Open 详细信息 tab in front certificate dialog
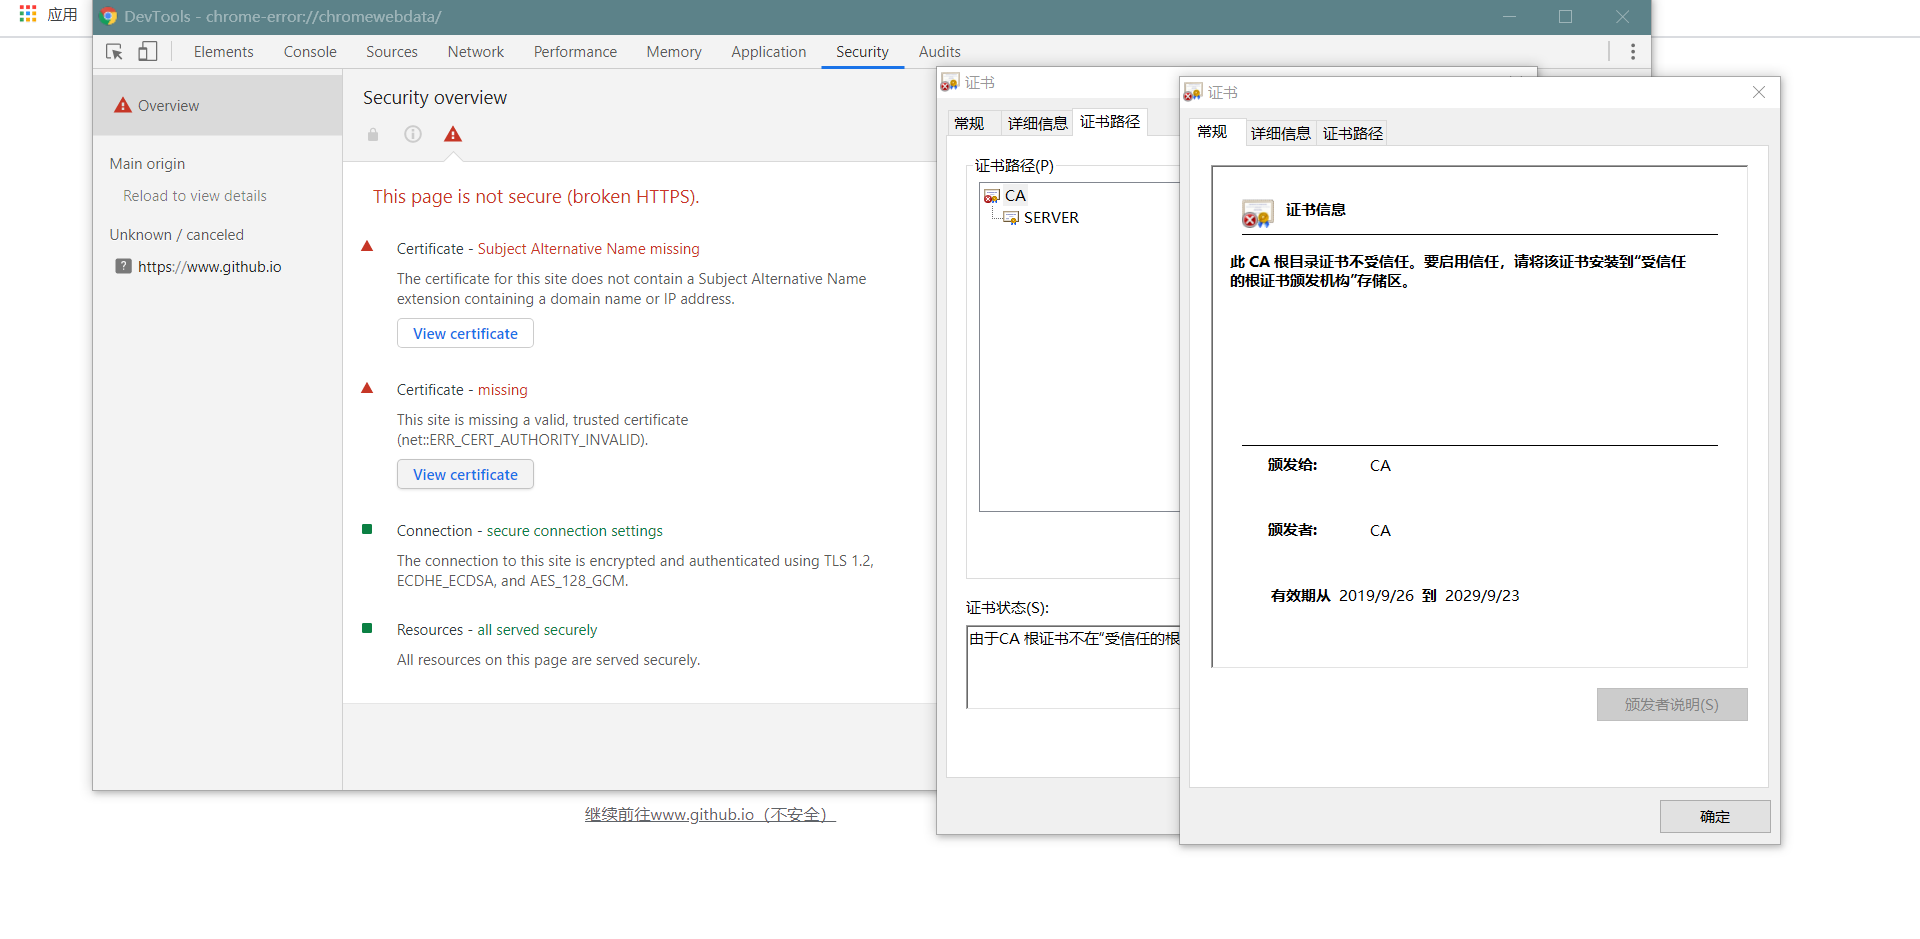The width and height of the screenshot is (1920, 939). pos(1281,133)
